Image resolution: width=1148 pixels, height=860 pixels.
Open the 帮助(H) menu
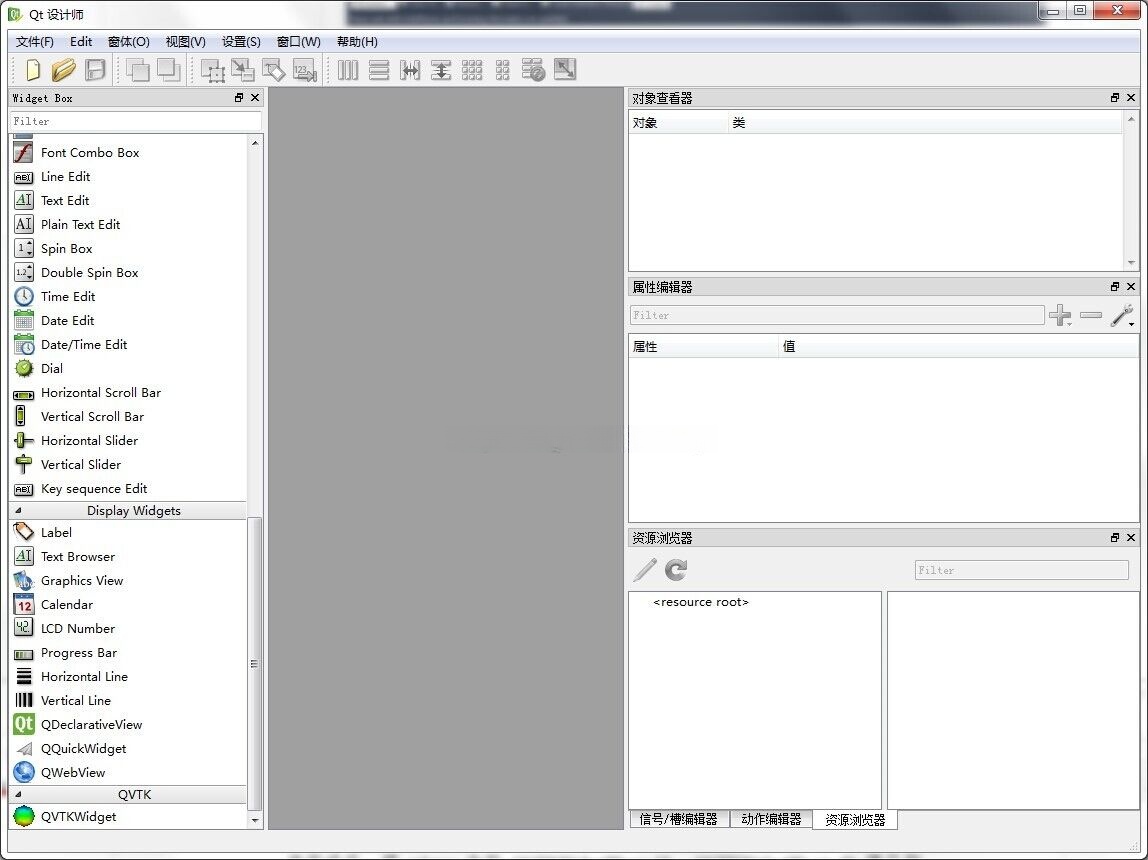tap(357, 42)
